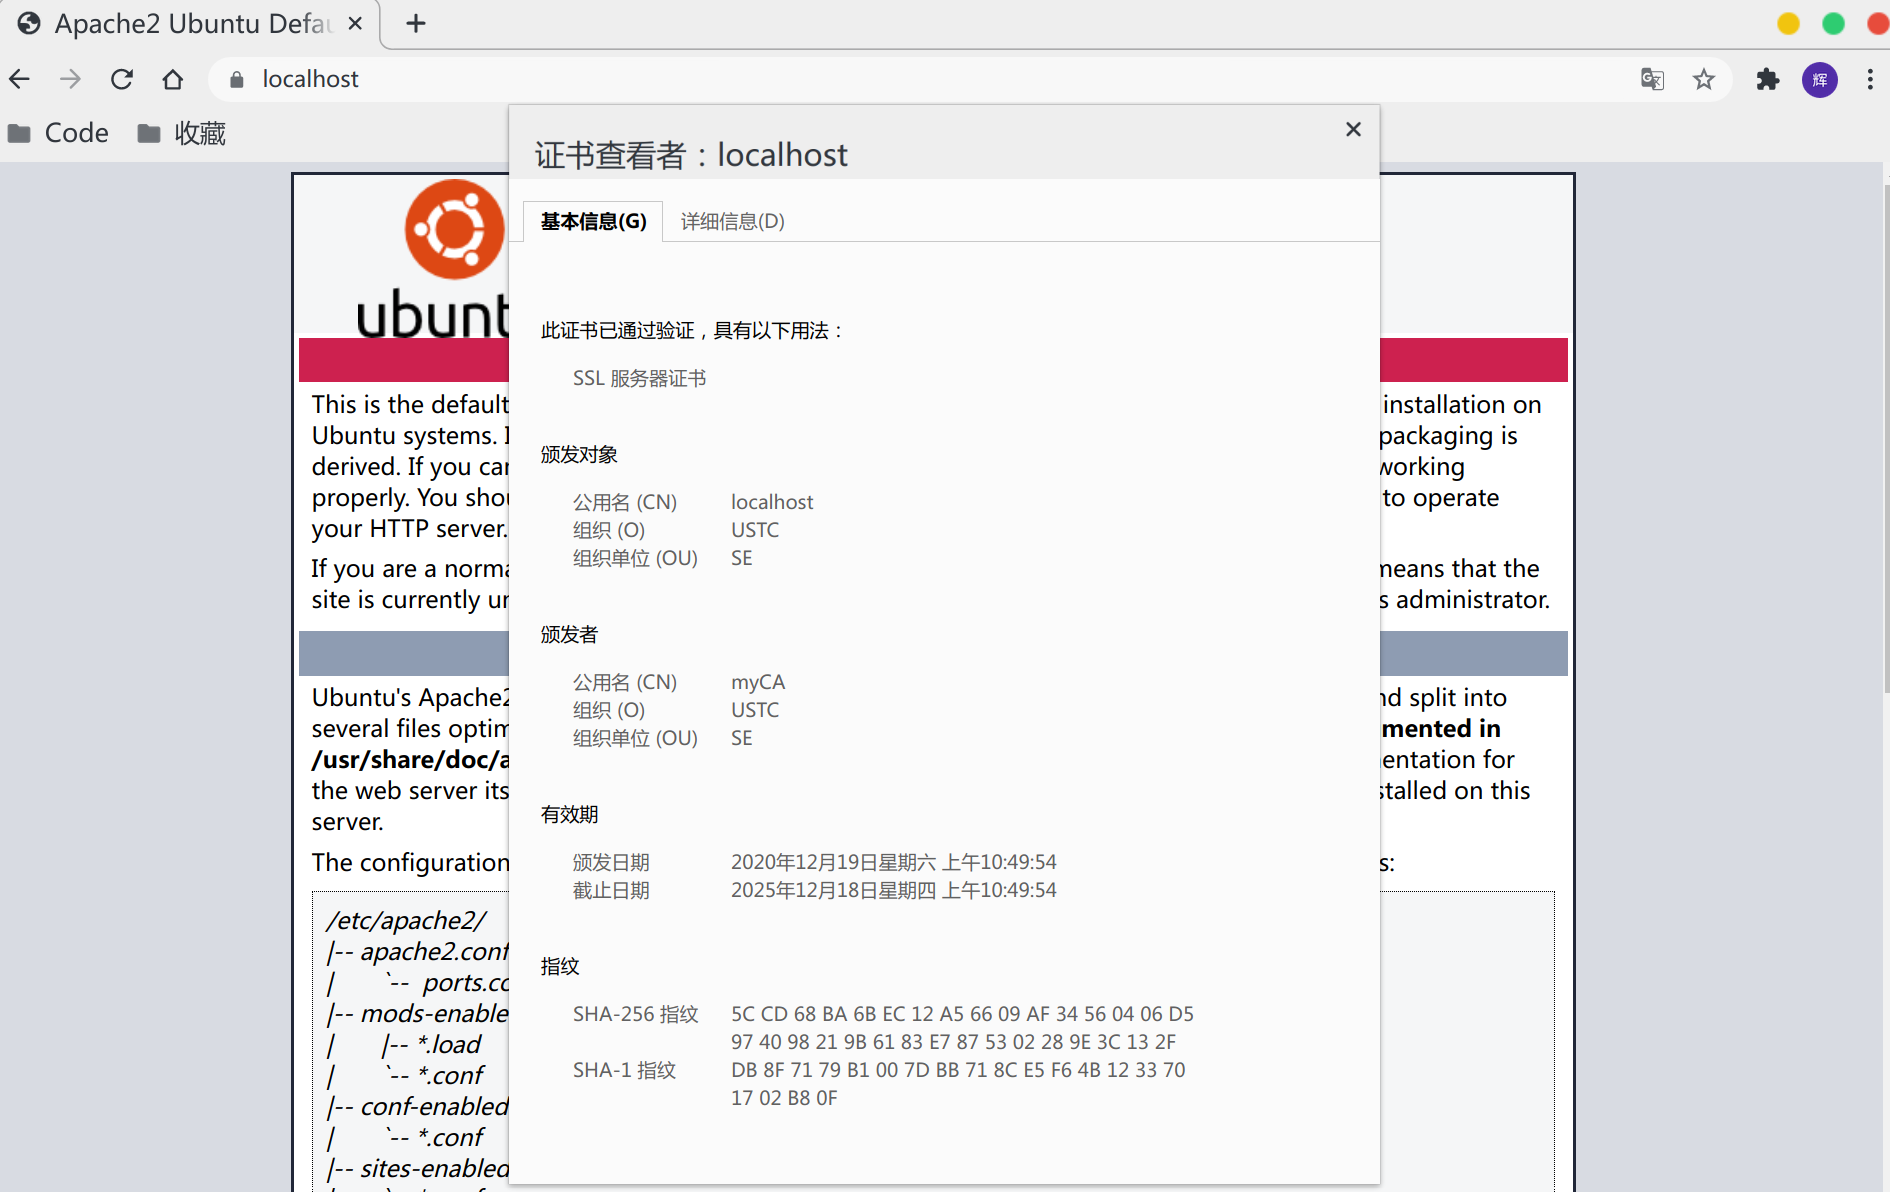This screenshot has height=1192, width=1890.
Task: Open the 收藏 bookmarks folder
Action: [x=181, y=133]
